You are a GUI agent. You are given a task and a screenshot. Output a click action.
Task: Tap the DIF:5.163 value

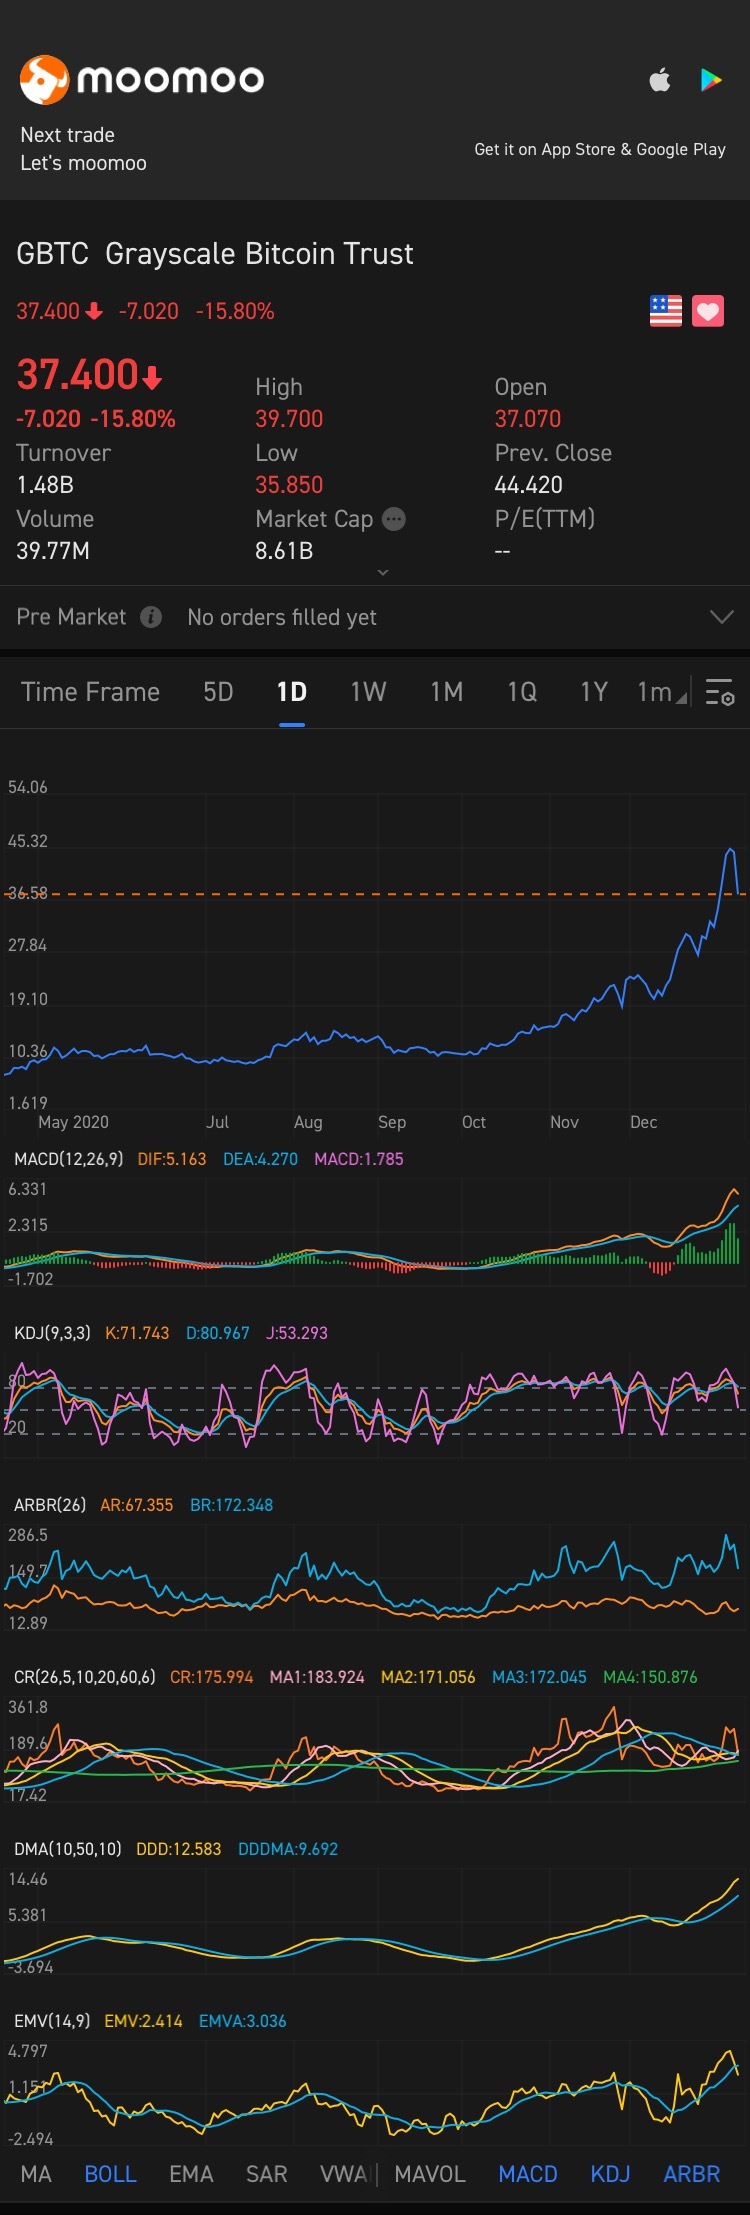pyautogui.click(x=172, y=1159)
